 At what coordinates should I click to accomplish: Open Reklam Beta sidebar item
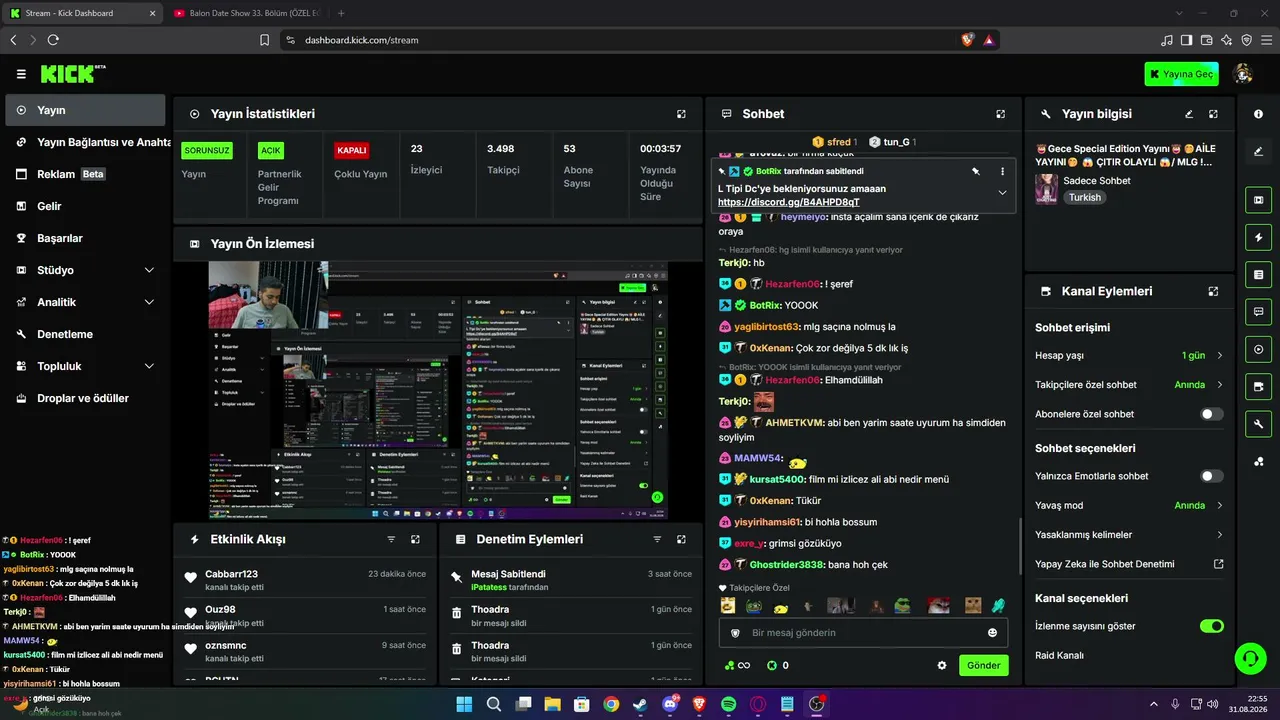pyautogui.click(x=85, y=174)
